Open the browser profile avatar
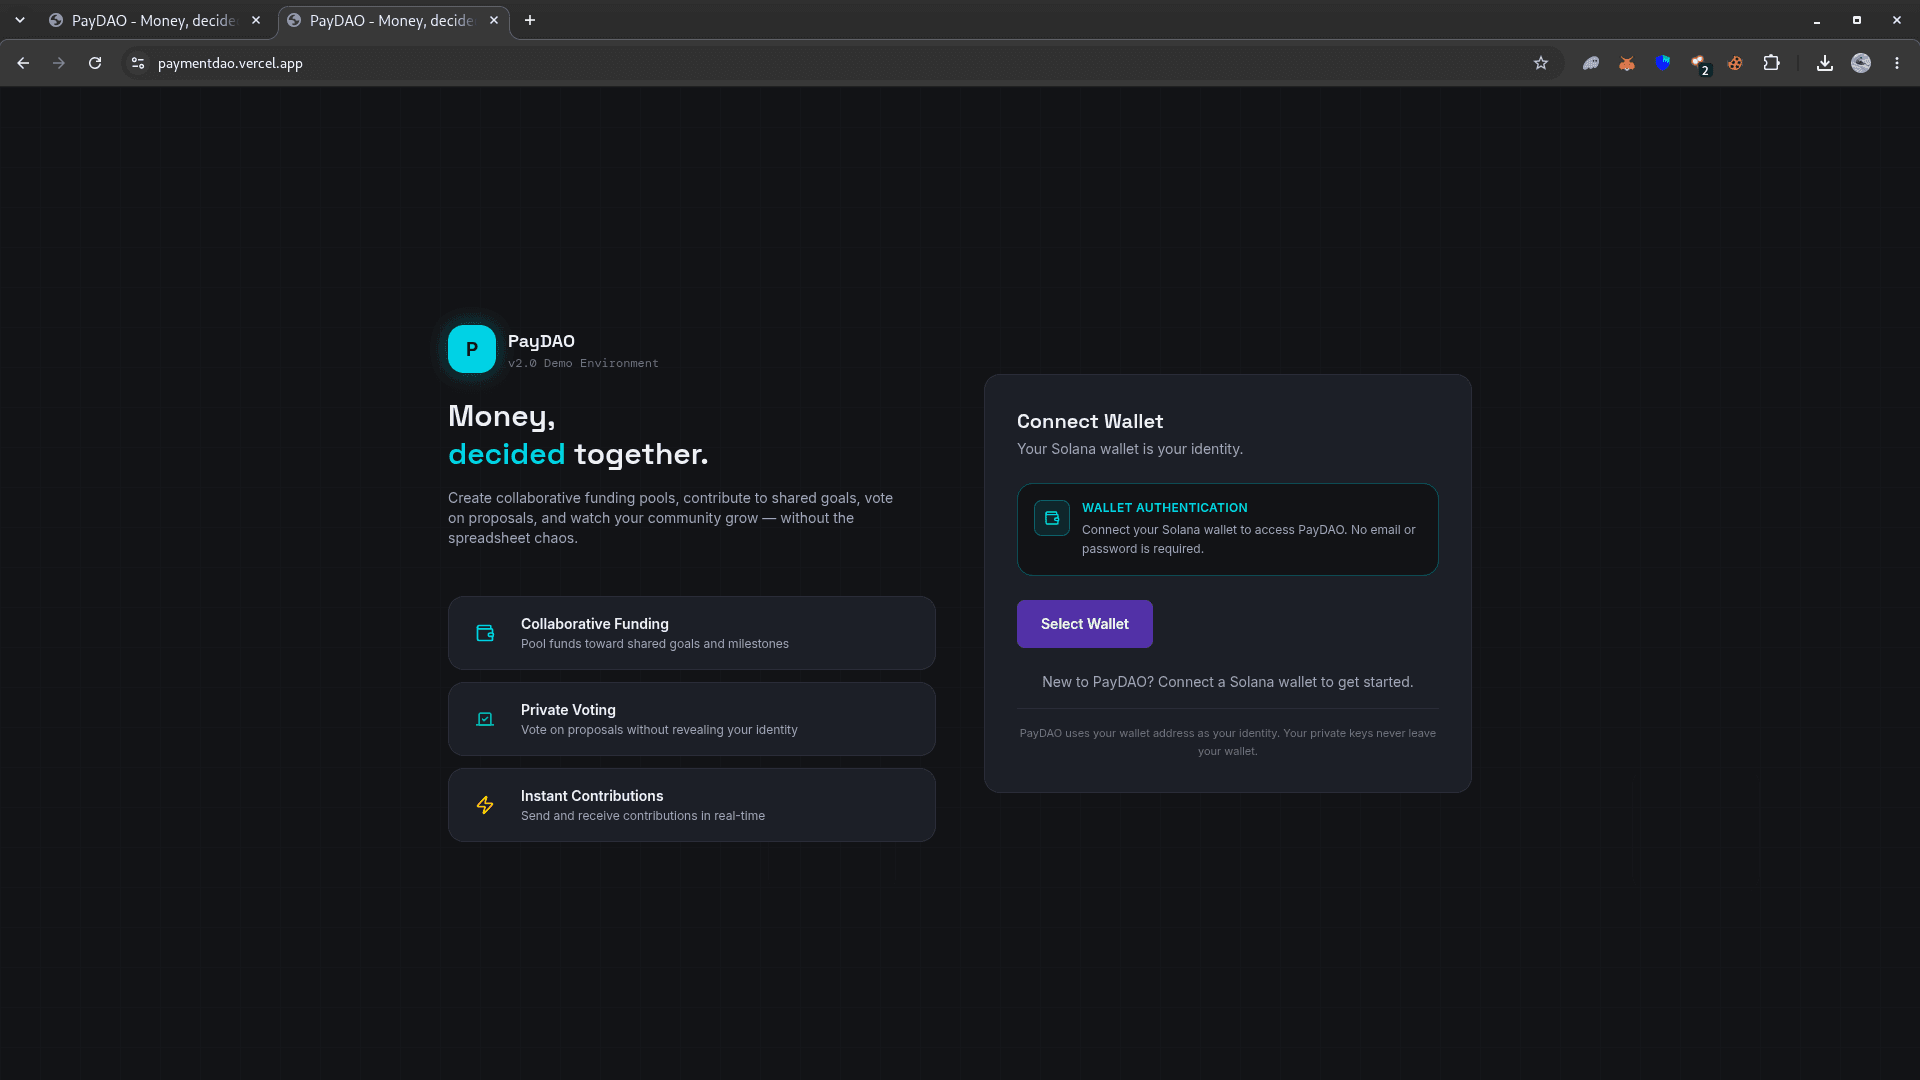Image resolution: width=1920 pixels, height=1080 pixels. [x=1861, y=63]
